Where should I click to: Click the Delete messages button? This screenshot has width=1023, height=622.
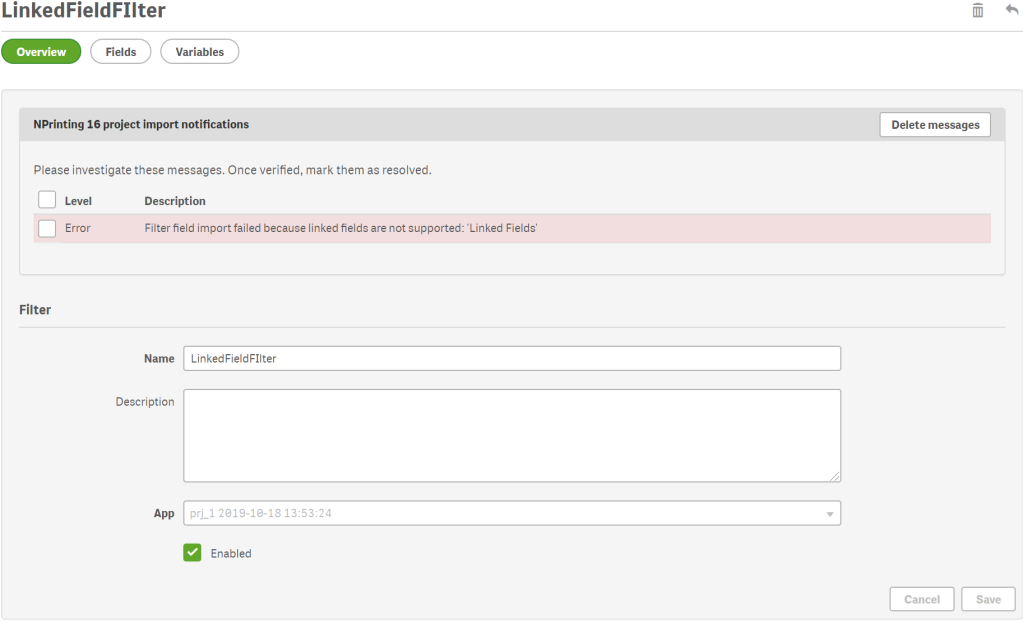pos(935,125)
